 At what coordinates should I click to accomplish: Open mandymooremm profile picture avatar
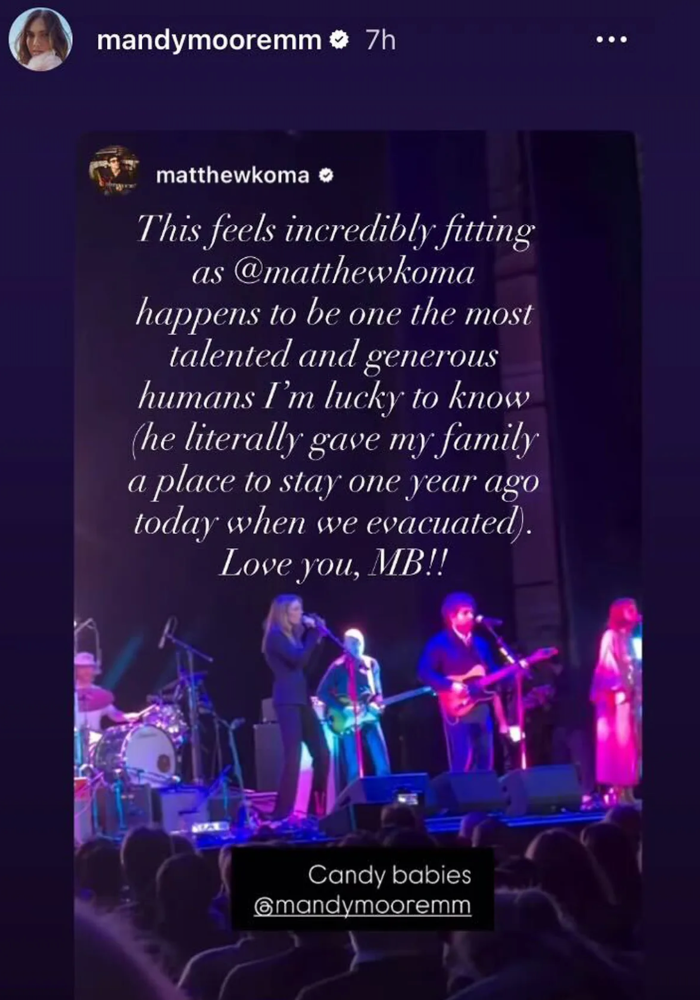pyautogui.click(x=40, y=40)
